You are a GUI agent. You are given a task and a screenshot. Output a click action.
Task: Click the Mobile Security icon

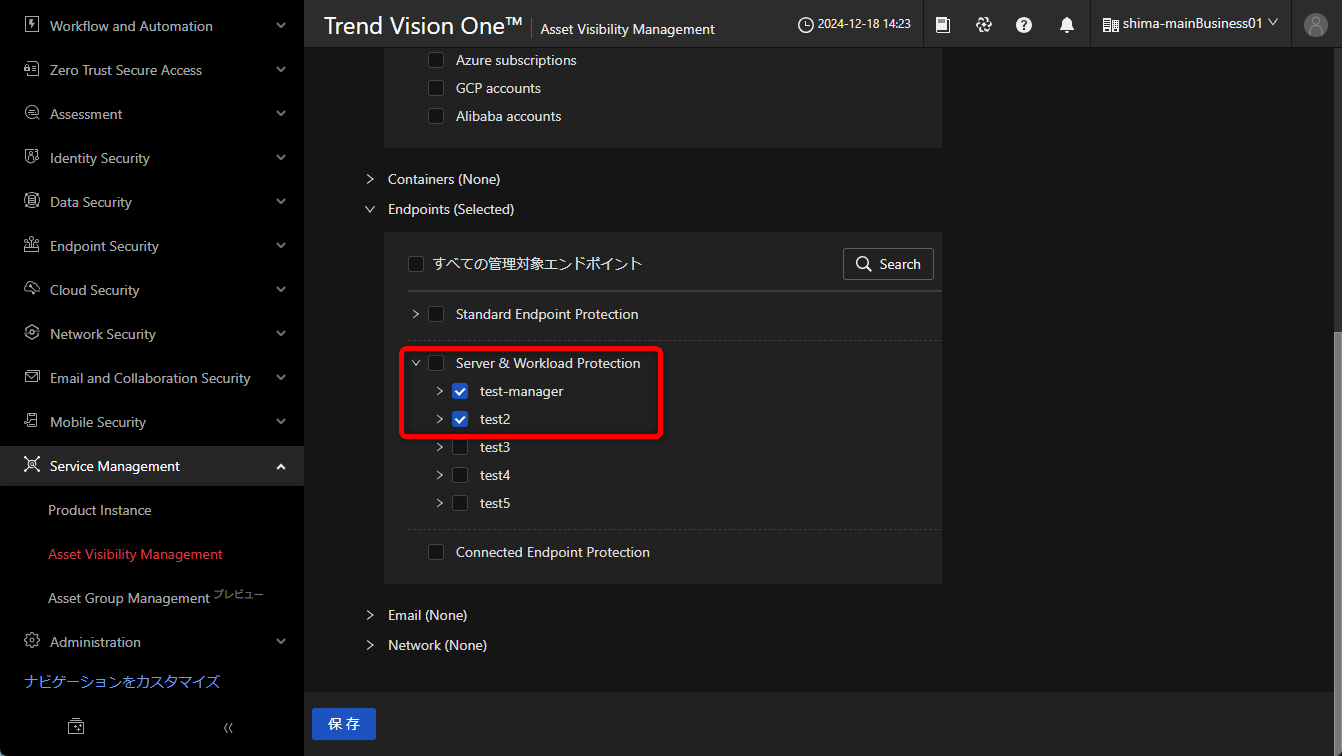(32, 422)
